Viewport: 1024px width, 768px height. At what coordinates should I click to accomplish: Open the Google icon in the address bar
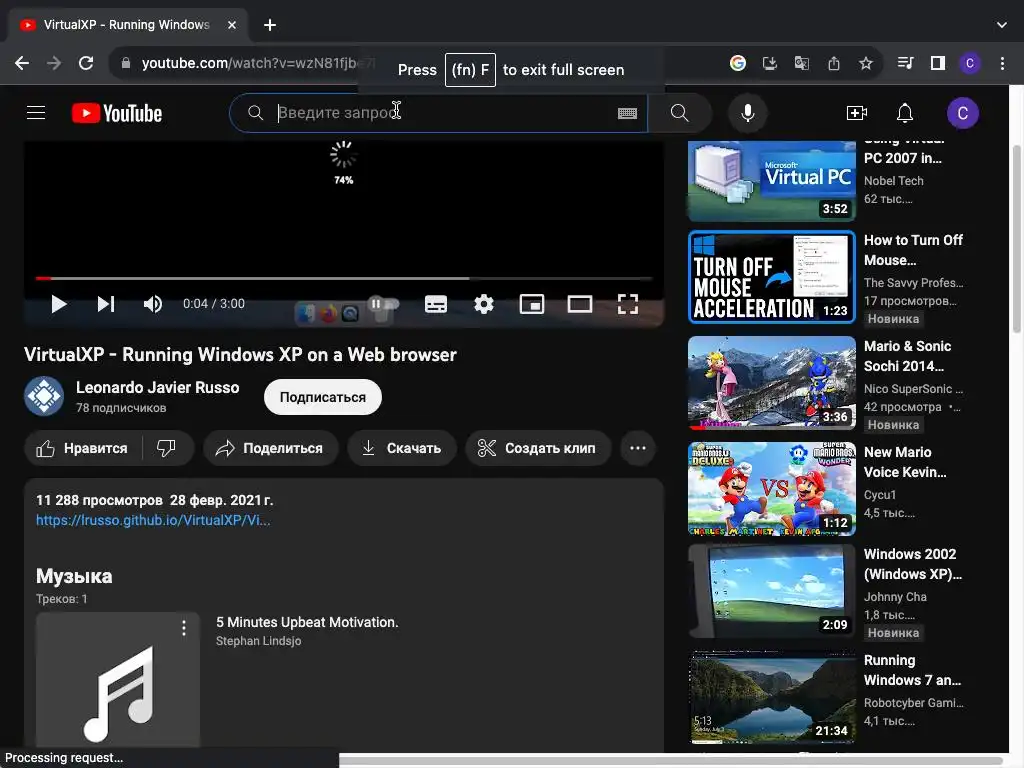coord(738,63)
